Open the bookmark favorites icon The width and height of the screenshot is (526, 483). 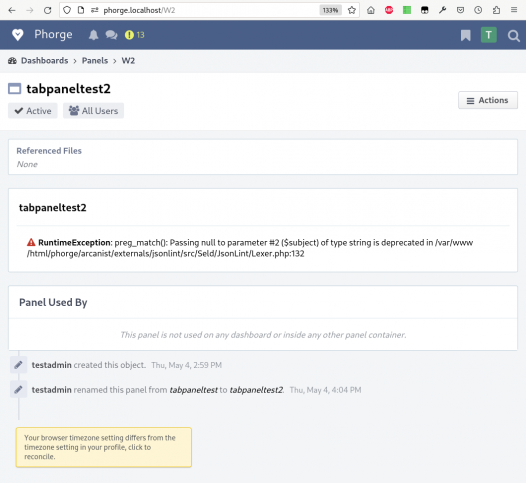[465, 35]
